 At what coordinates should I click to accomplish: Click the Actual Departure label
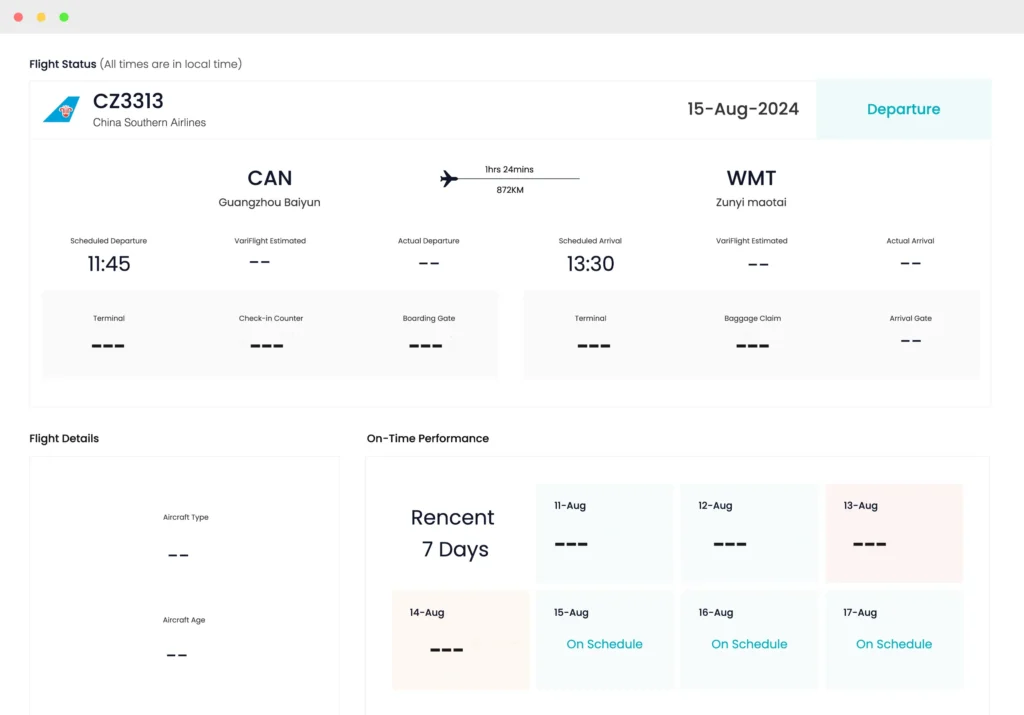tap(428, 241)
